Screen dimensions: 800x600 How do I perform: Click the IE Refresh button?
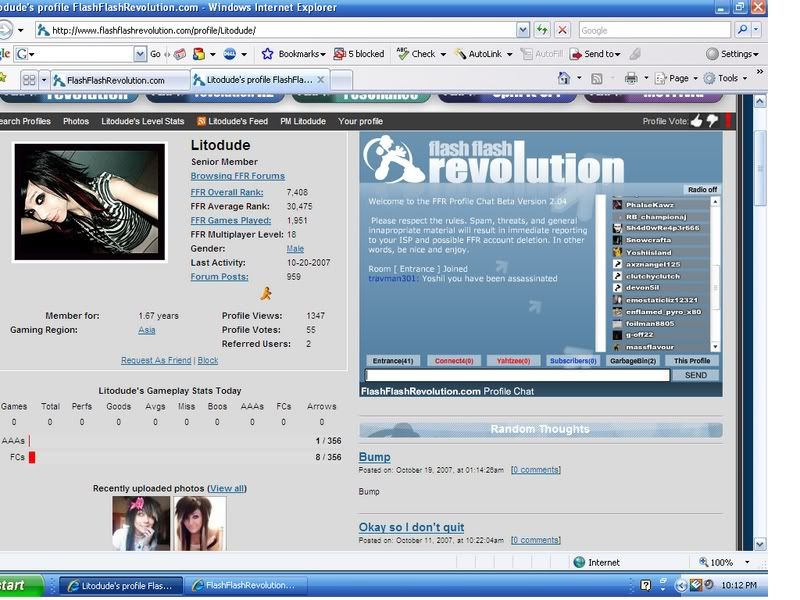542,30
